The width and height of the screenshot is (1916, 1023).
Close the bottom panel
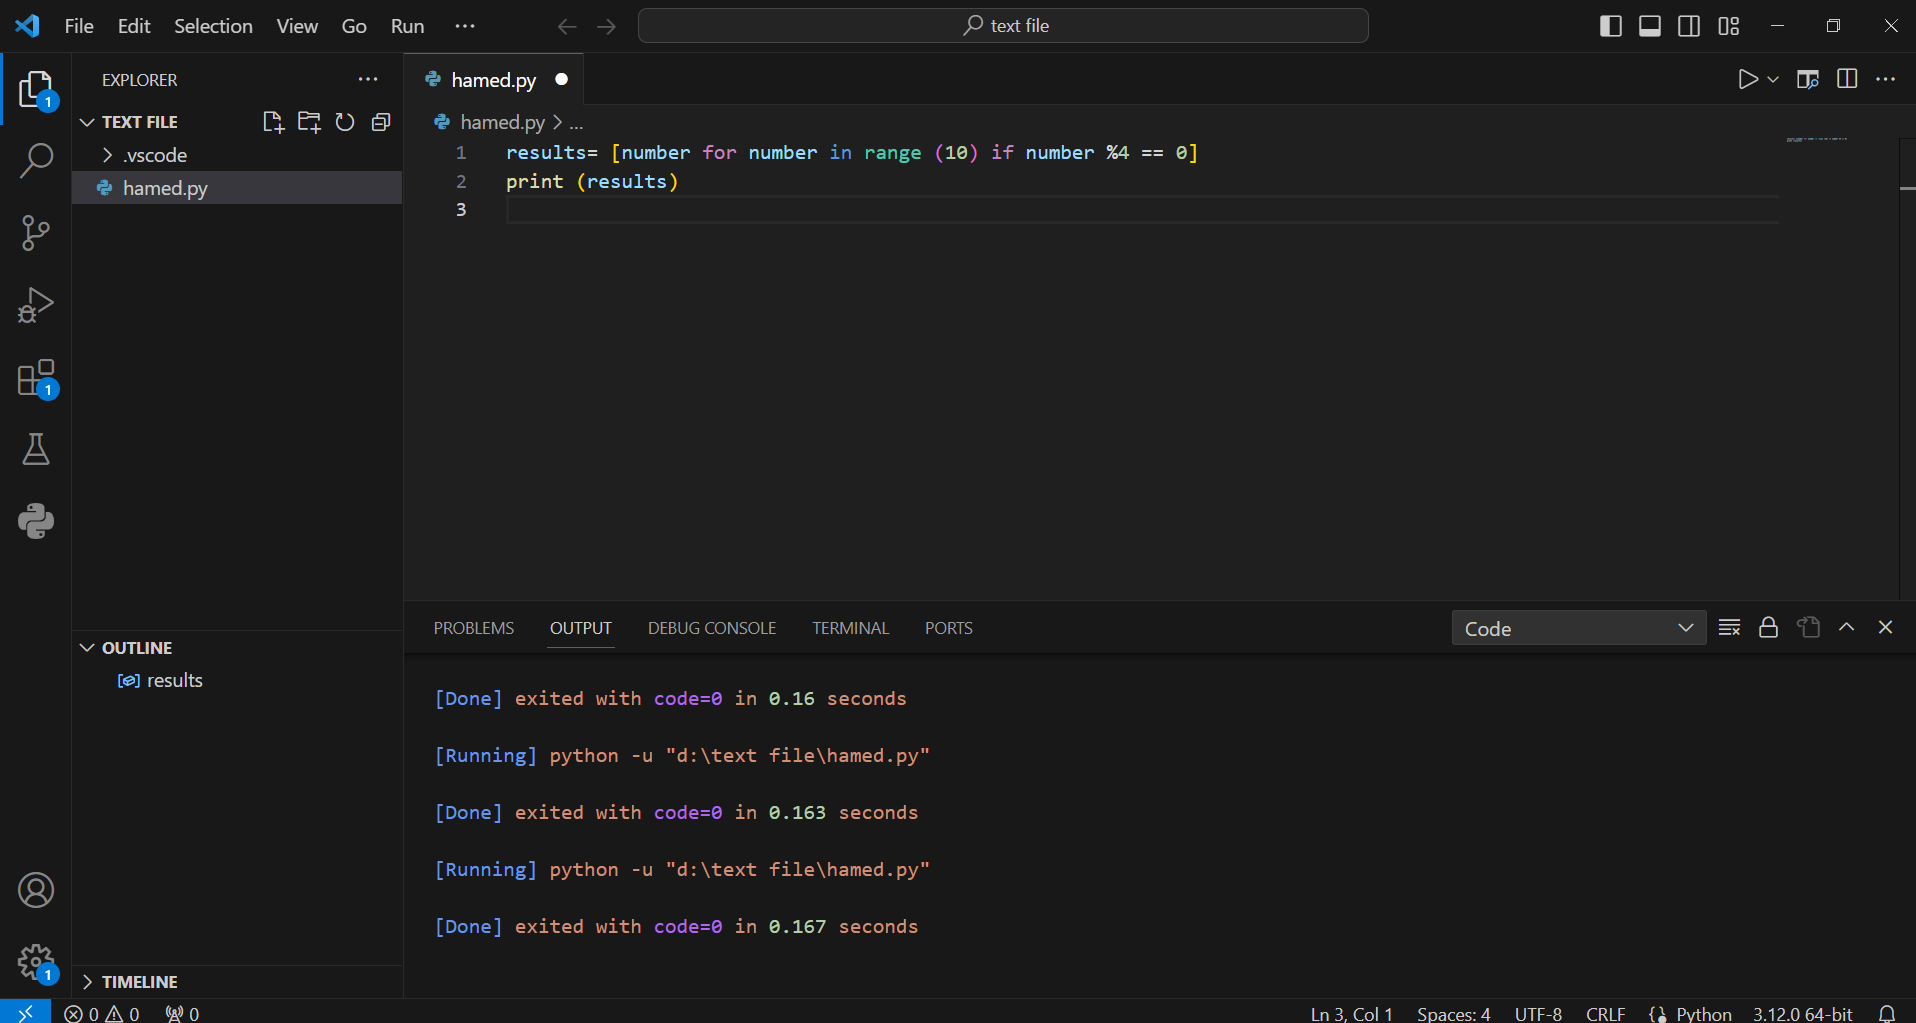click(x=1886, y=627)
